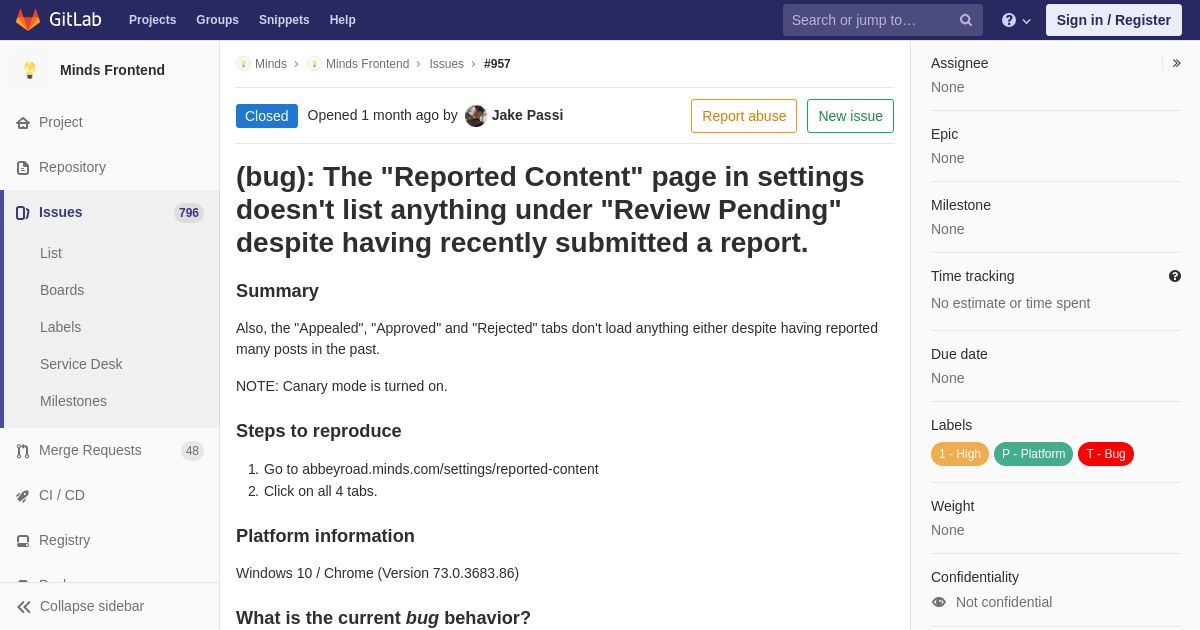The width and height of the screenshot is (1200, 630).
Task: Click the Merge Requests icon
Action: 23,451
